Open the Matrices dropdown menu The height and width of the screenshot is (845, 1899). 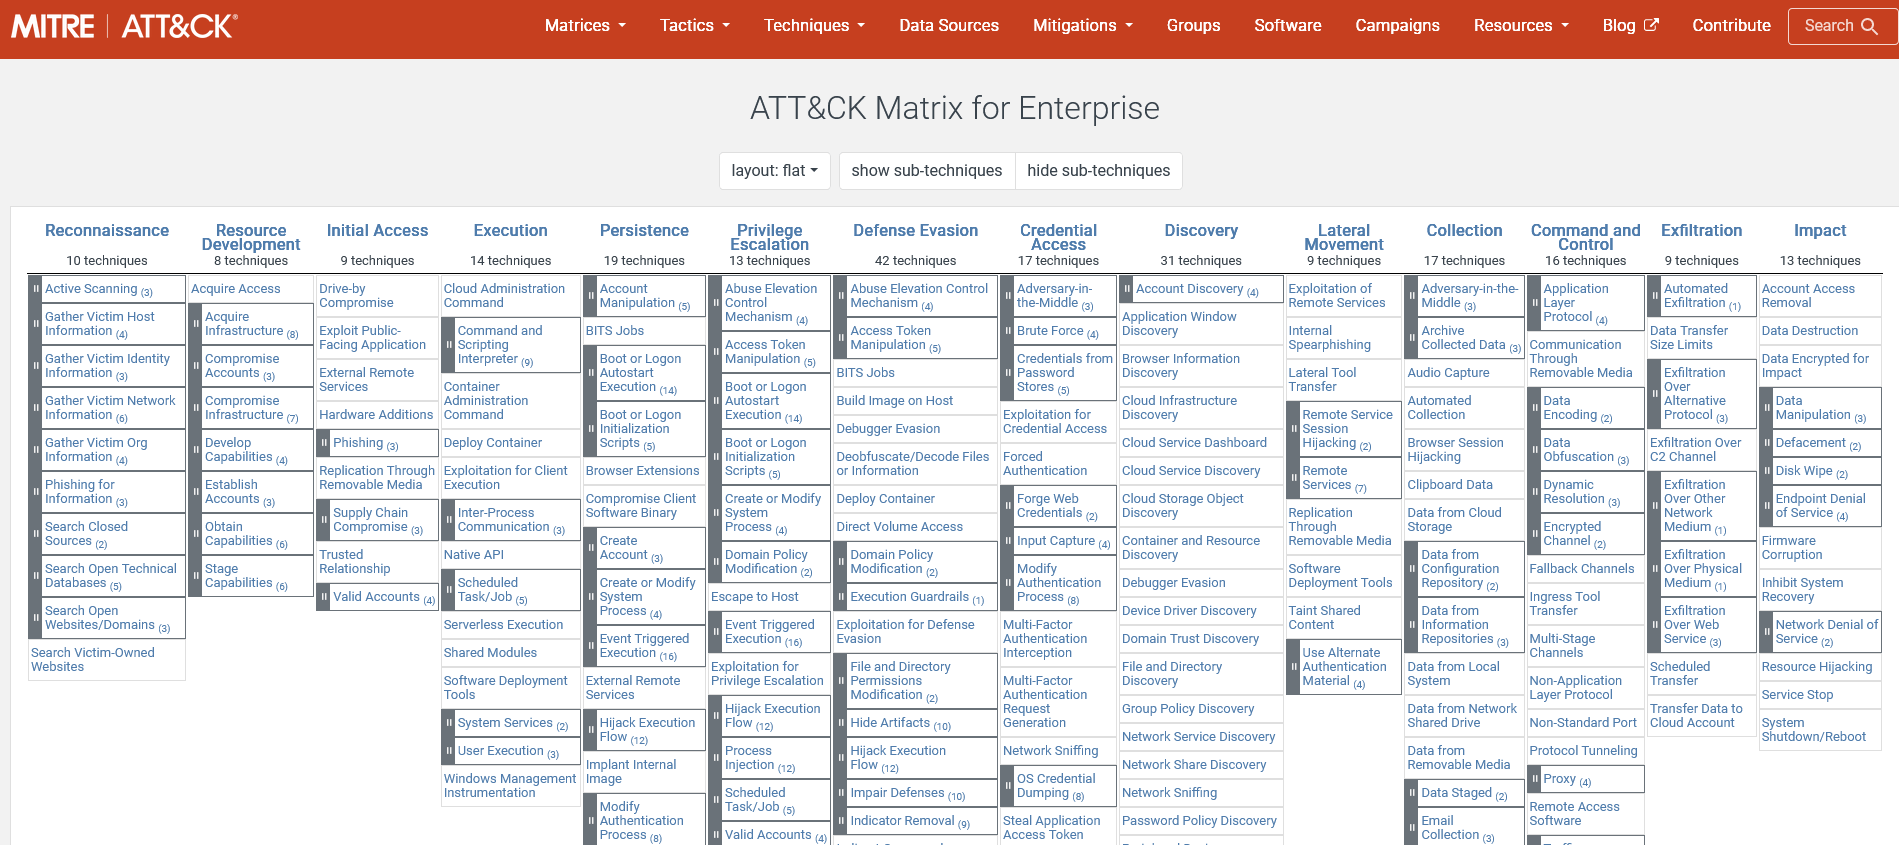click(585, 26)
